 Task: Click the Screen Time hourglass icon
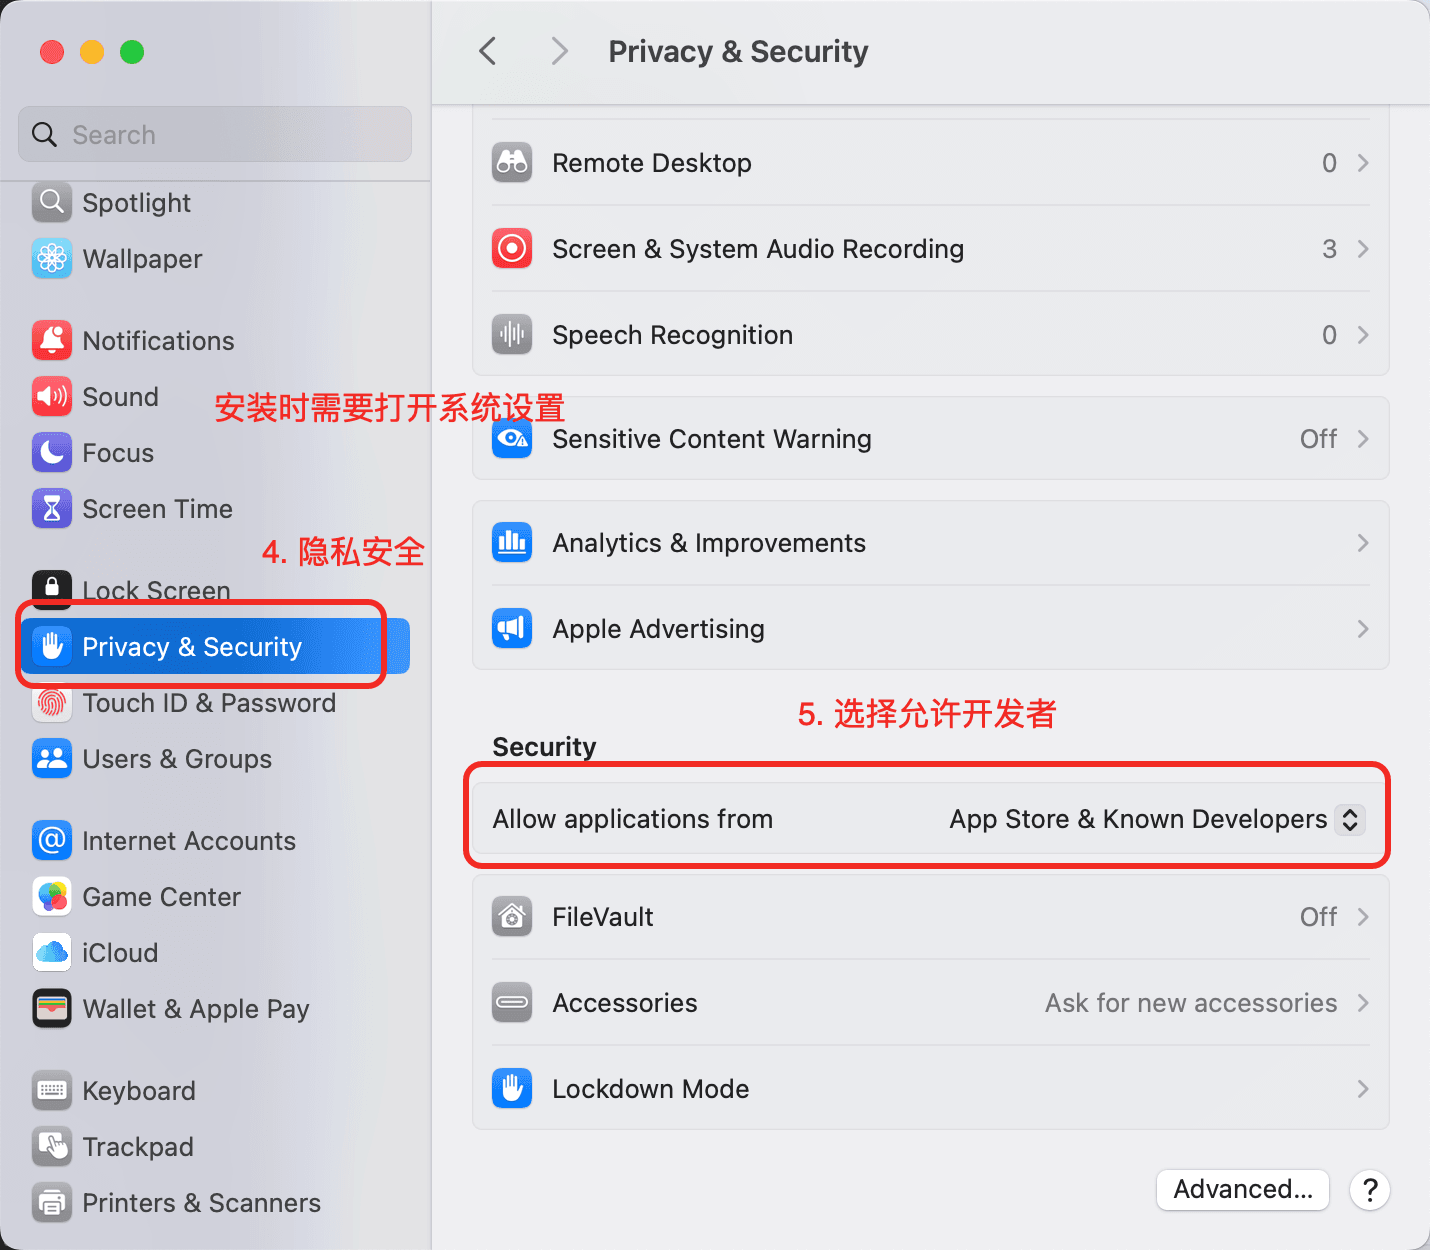pos(51,508)
